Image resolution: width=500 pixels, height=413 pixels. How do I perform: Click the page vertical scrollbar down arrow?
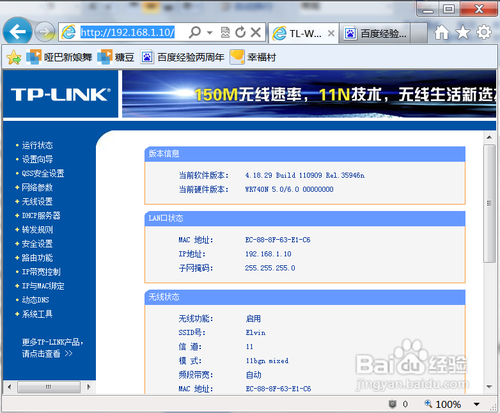[x=489, y=387]
